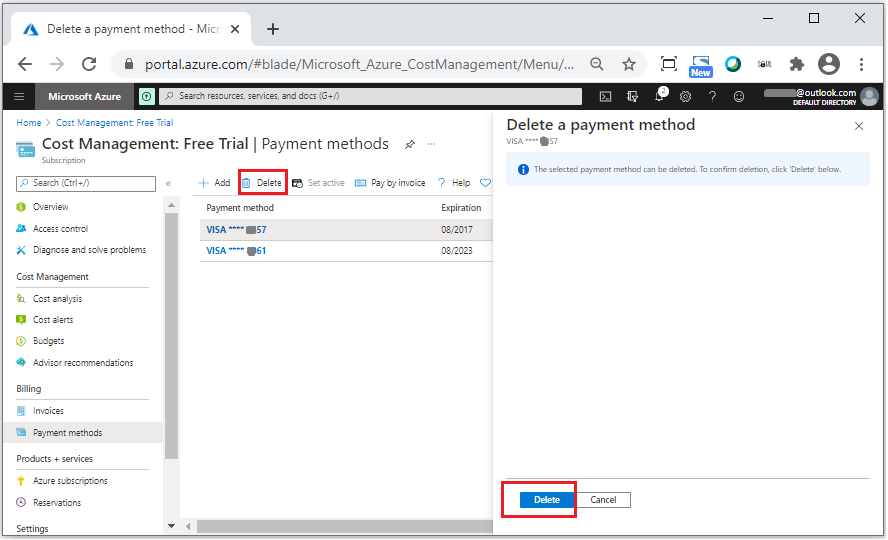Reload the browser page
This screenshot has height=540, width=888.
pyautogui.click(x=89, y=64)
